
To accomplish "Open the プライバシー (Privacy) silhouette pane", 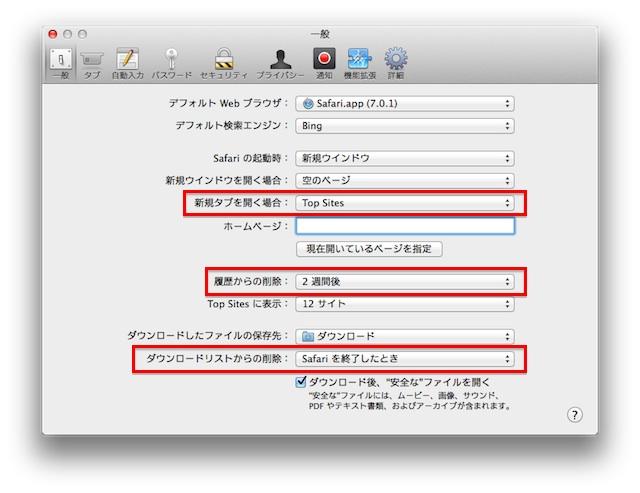I will (x=280, y=64).
